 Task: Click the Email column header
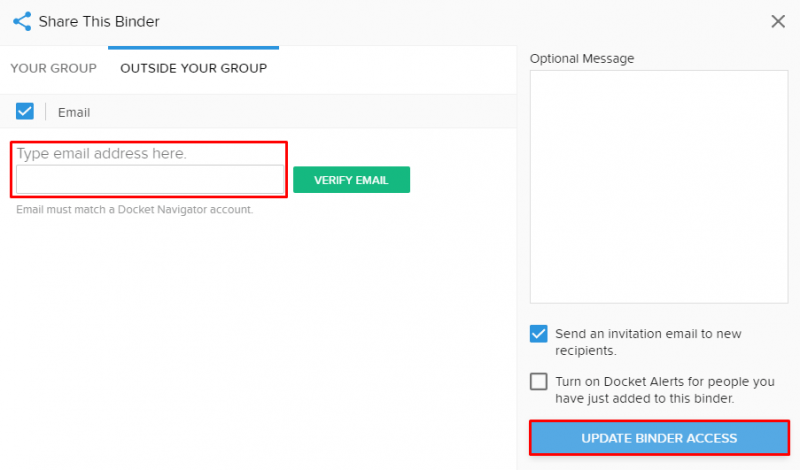pyautogui.click(x=74, y=112)
